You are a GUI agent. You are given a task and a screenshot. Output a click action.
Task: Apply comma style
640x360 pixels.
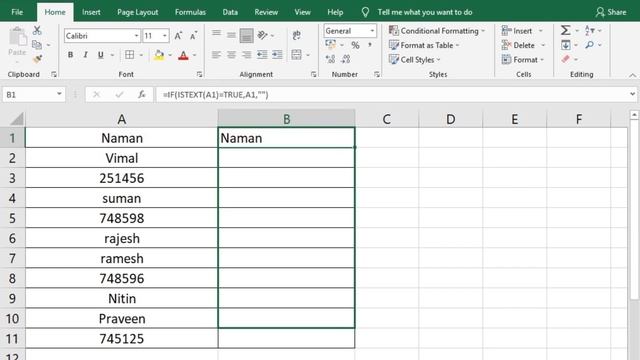click(x=370, y=45)
